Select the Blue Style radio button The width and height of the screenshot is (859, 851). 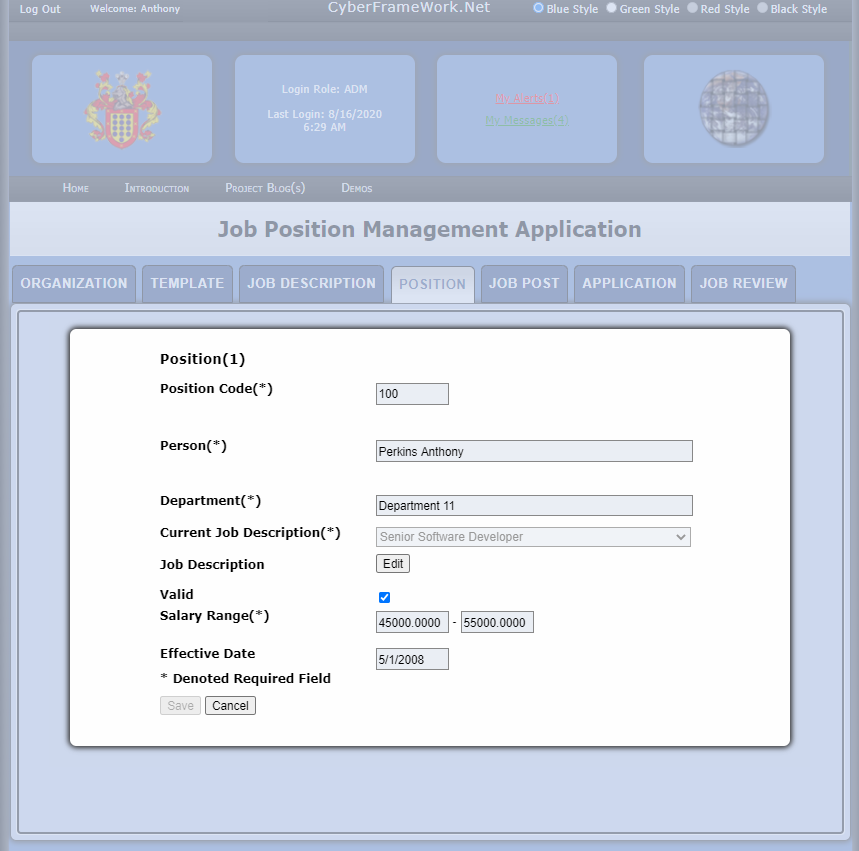(539, 8)
